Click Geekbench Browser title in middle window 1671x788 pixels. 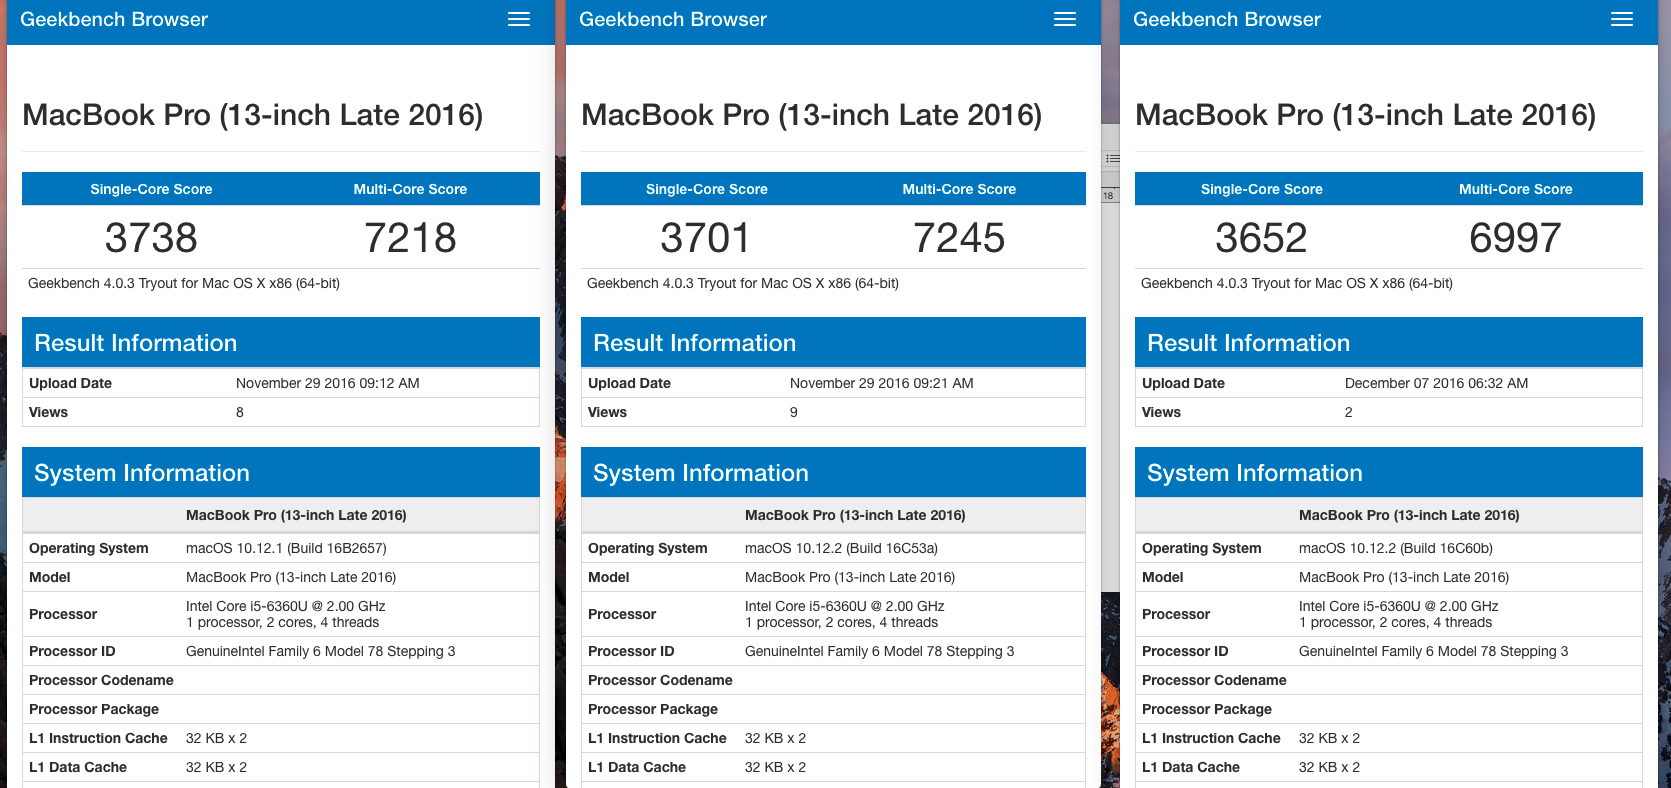673,19
